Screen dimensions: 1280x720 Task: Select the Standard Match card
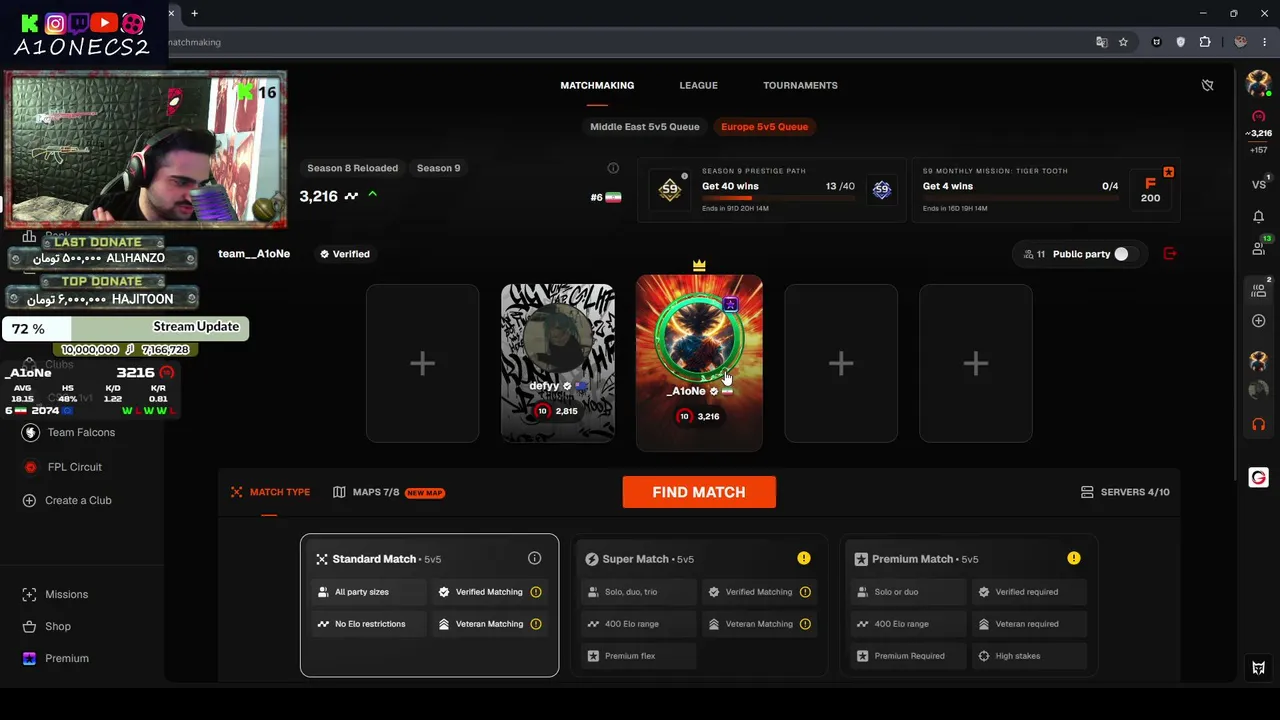(429, 605)
